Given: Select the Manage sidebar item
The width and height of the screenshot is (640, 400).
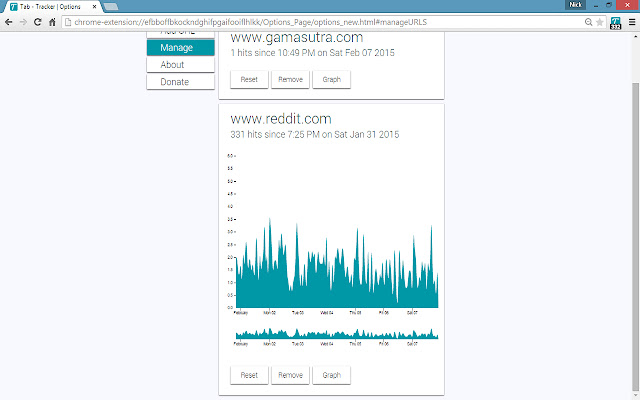Looking at the screenshot, I should click(180, 48).
